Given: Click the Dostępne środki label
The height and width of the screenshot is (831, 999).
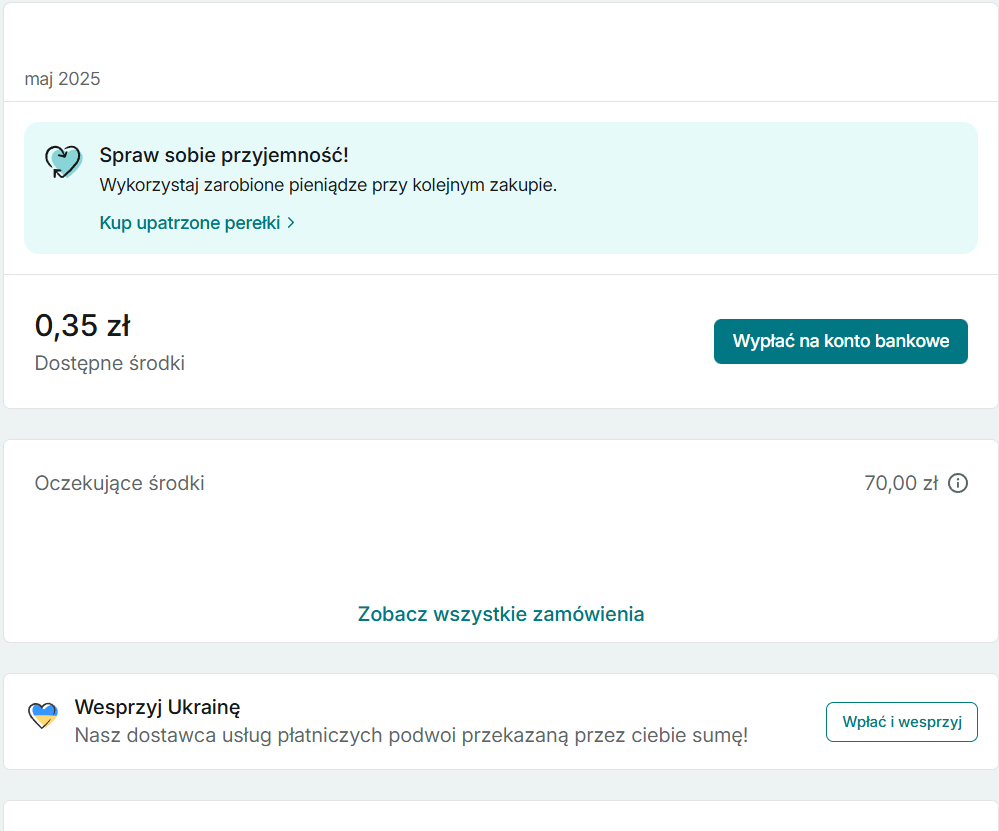Looking at the screenshot, I should pos(109,363).
